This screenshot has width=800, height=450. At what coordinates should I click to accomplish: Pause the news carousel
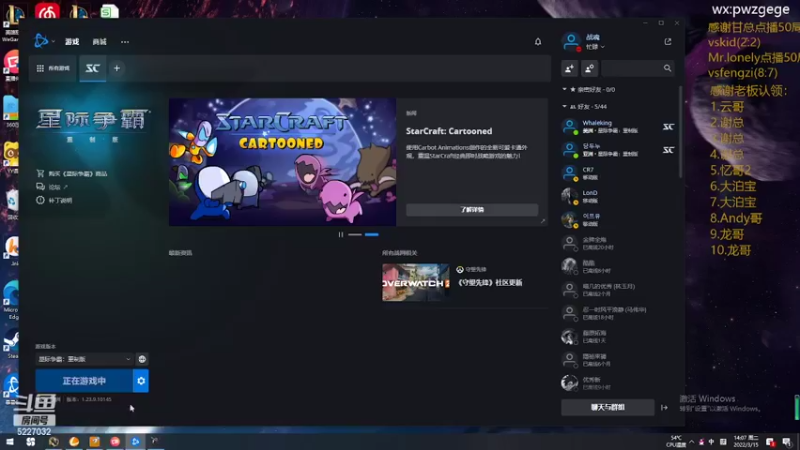pos(341,235)
